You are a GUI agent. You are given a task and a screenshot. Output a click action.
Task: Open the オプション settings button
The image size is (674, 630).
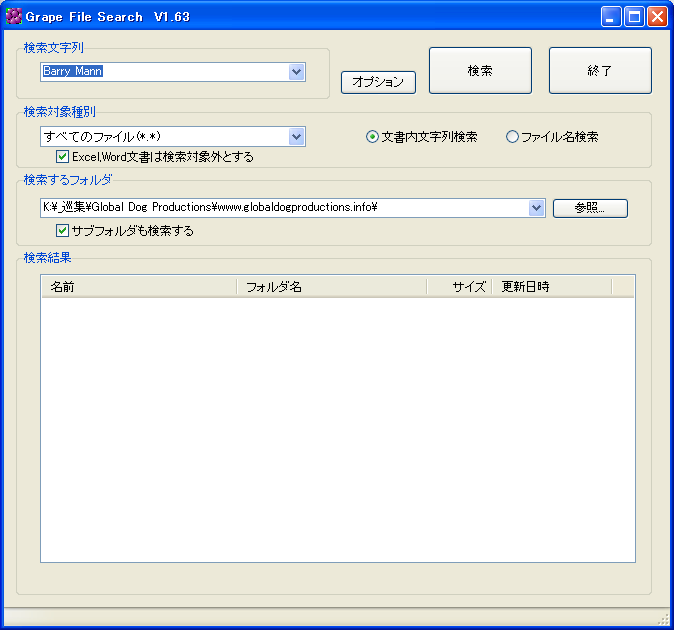point(378,82)
